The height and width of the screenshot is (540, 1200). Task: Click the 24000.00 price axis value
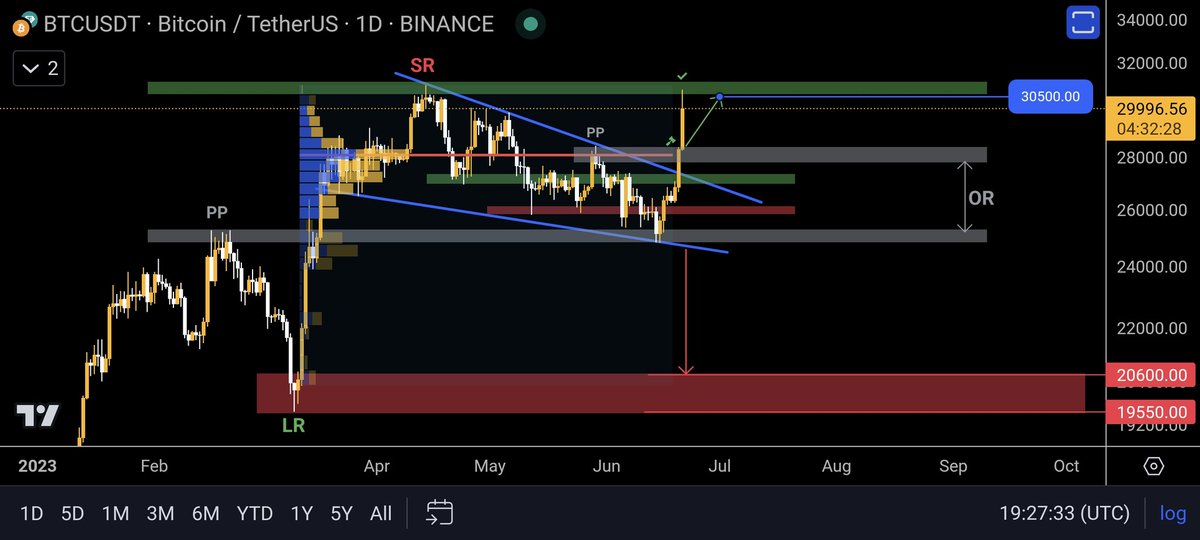tap(1152, 267)
